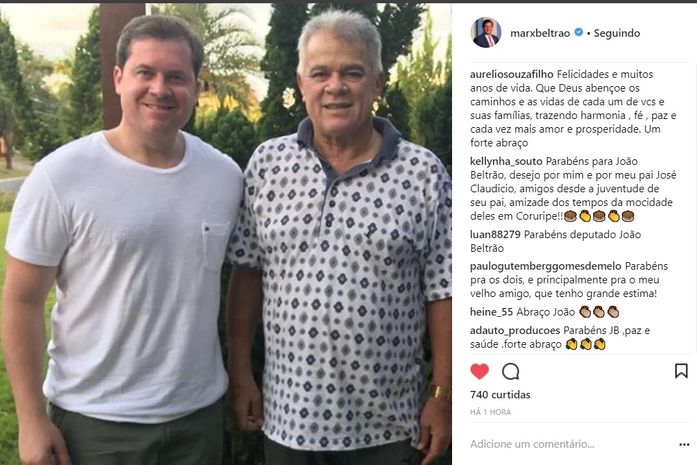The width and height of the screenshot is (697, 465).
Task: Open luan88279 user profile
Action: pyautogui.click(x=495, y=234)
